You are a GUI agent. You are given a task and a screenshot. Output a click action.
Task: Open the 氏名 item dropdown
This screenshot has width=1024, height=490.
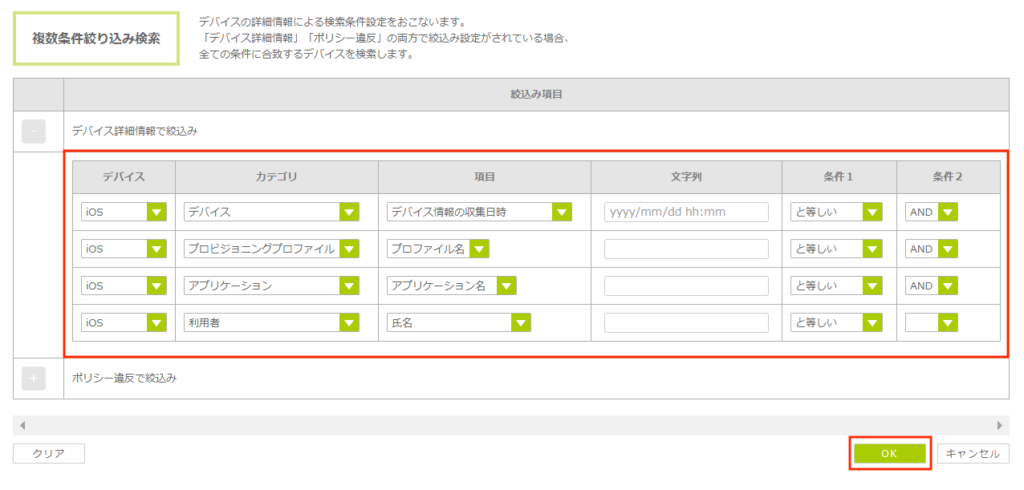pyautogui.click(x=458, y=323)
